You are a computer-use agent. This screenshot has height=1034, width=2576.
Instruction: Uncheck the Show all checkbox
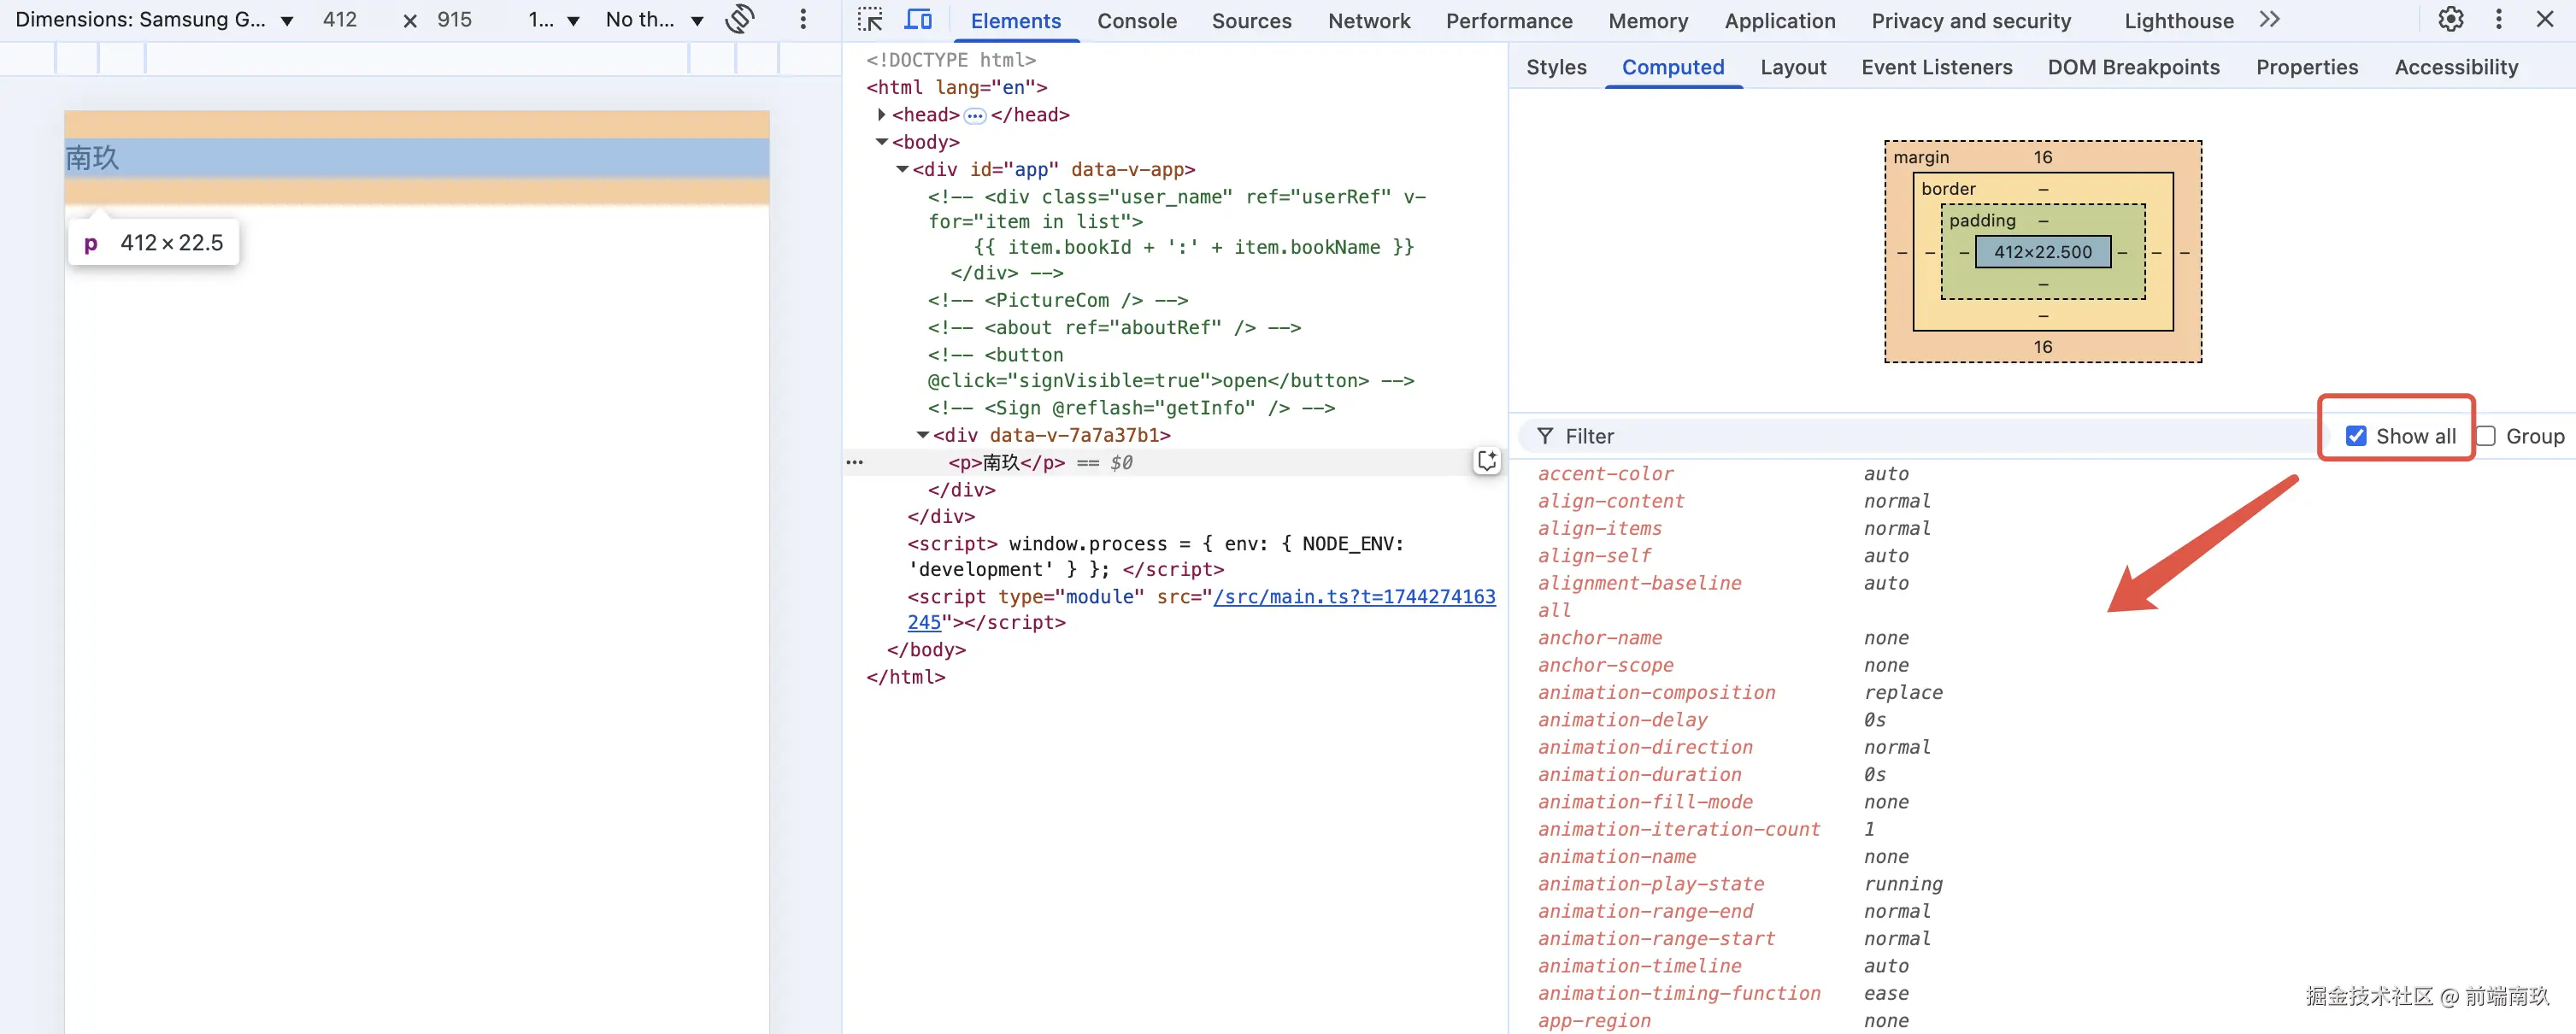point(2356,436)
